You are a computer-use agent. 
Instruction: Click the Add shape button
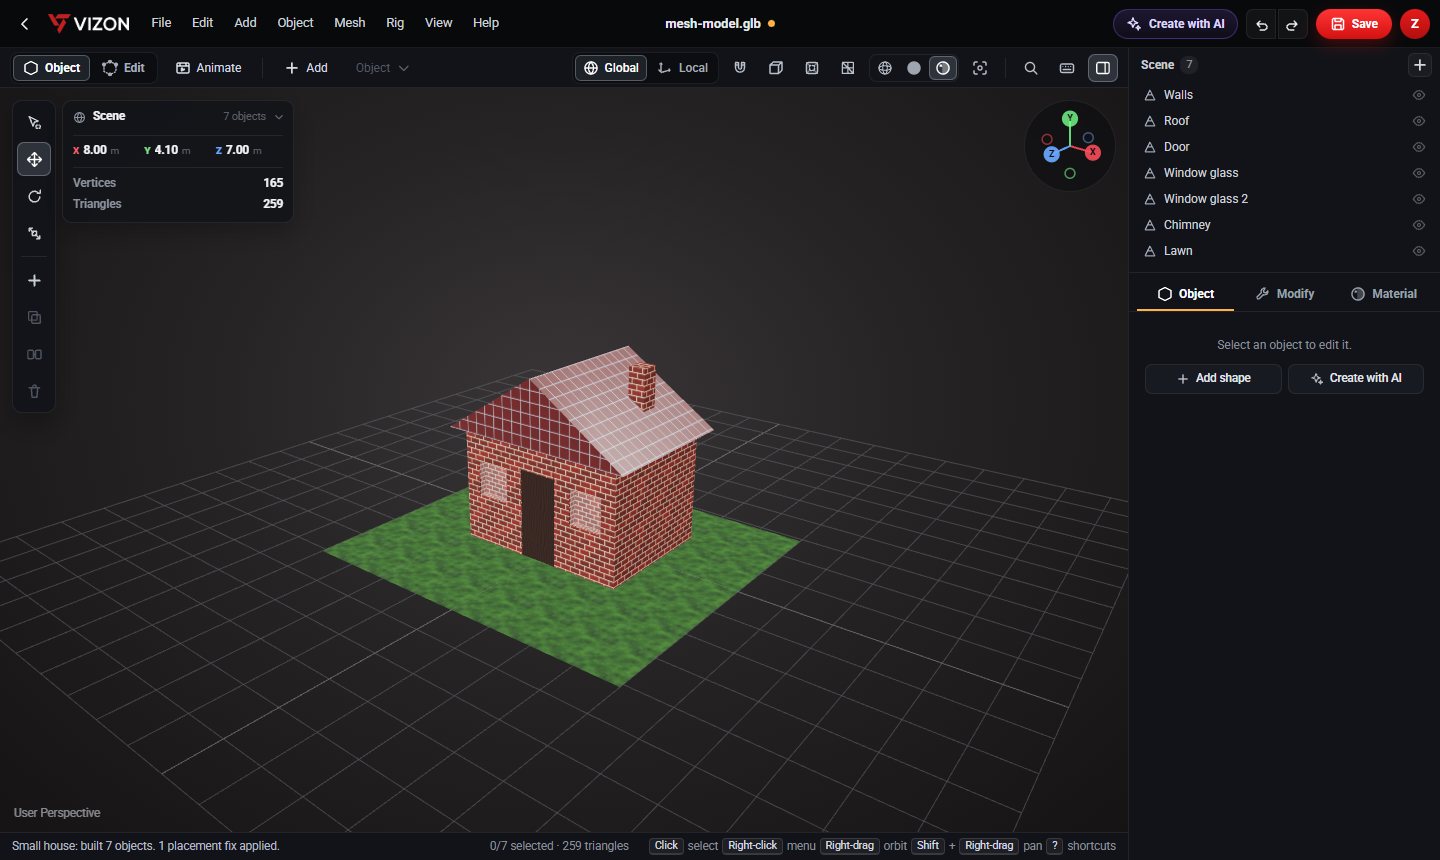(x=1213, y=378)
